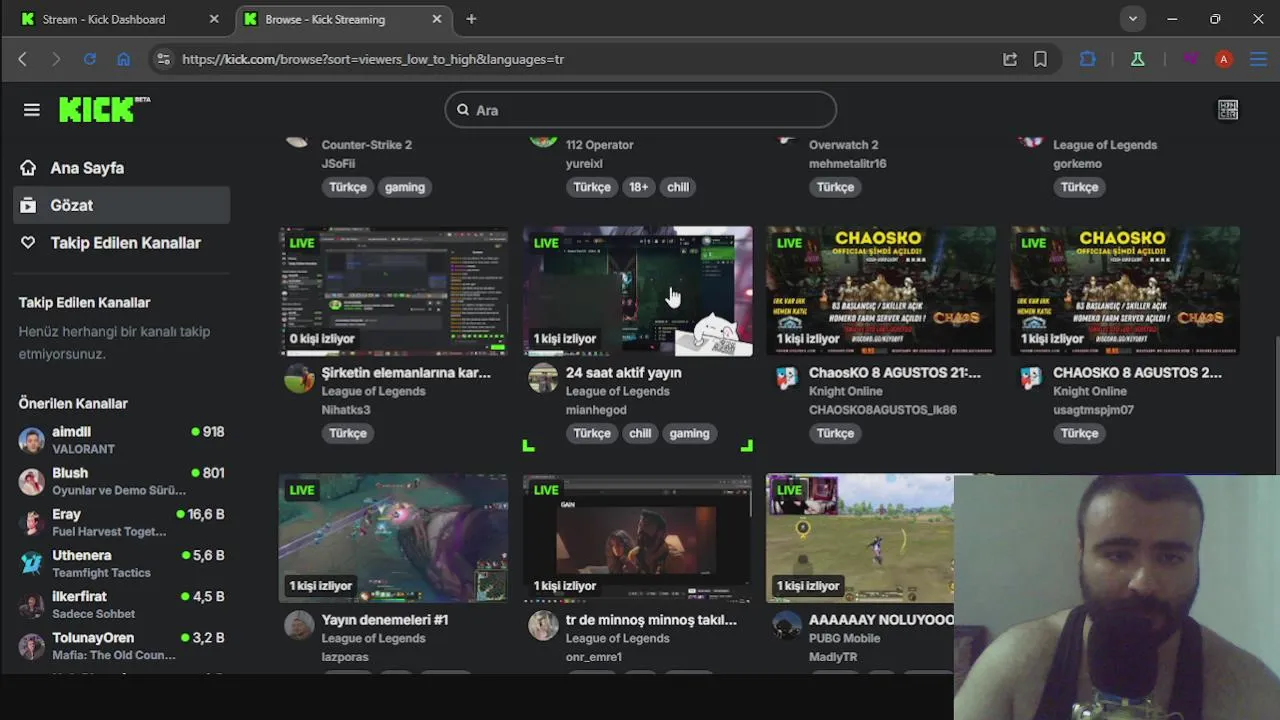This screenshot has width=1280, height=720.
Task: Click the search magnifier icon
Action: point(463,110)
